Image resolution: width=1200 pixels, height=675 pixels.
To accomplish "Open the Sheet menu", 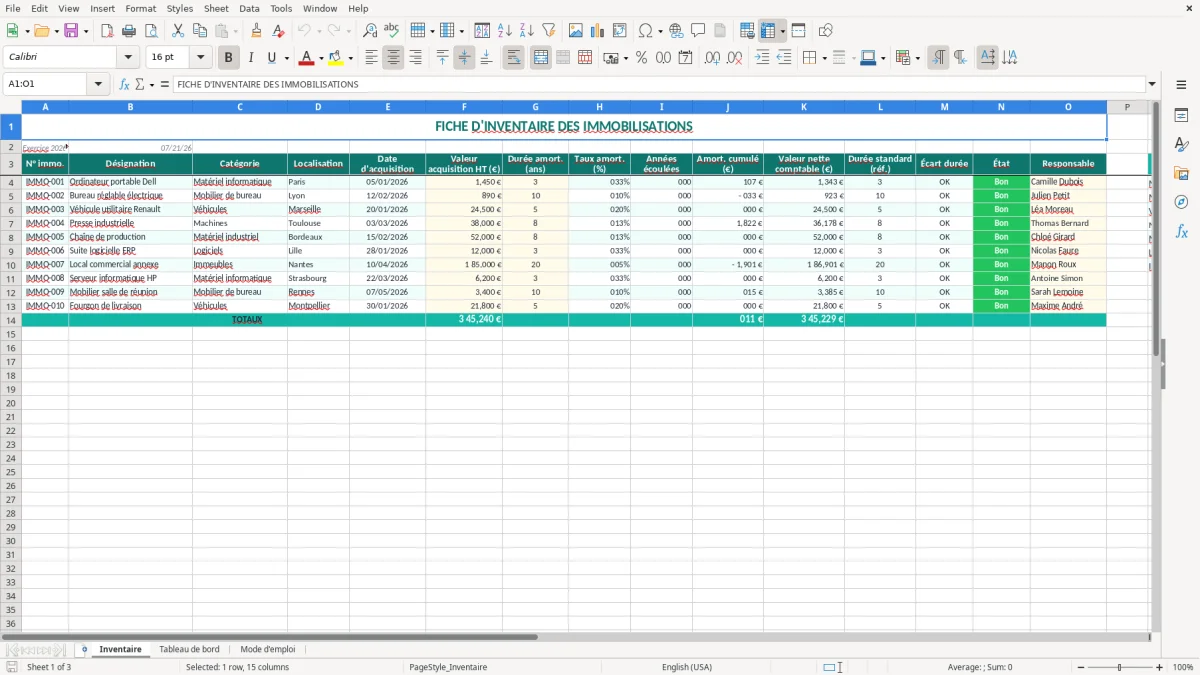I will (x=216, y=8).
